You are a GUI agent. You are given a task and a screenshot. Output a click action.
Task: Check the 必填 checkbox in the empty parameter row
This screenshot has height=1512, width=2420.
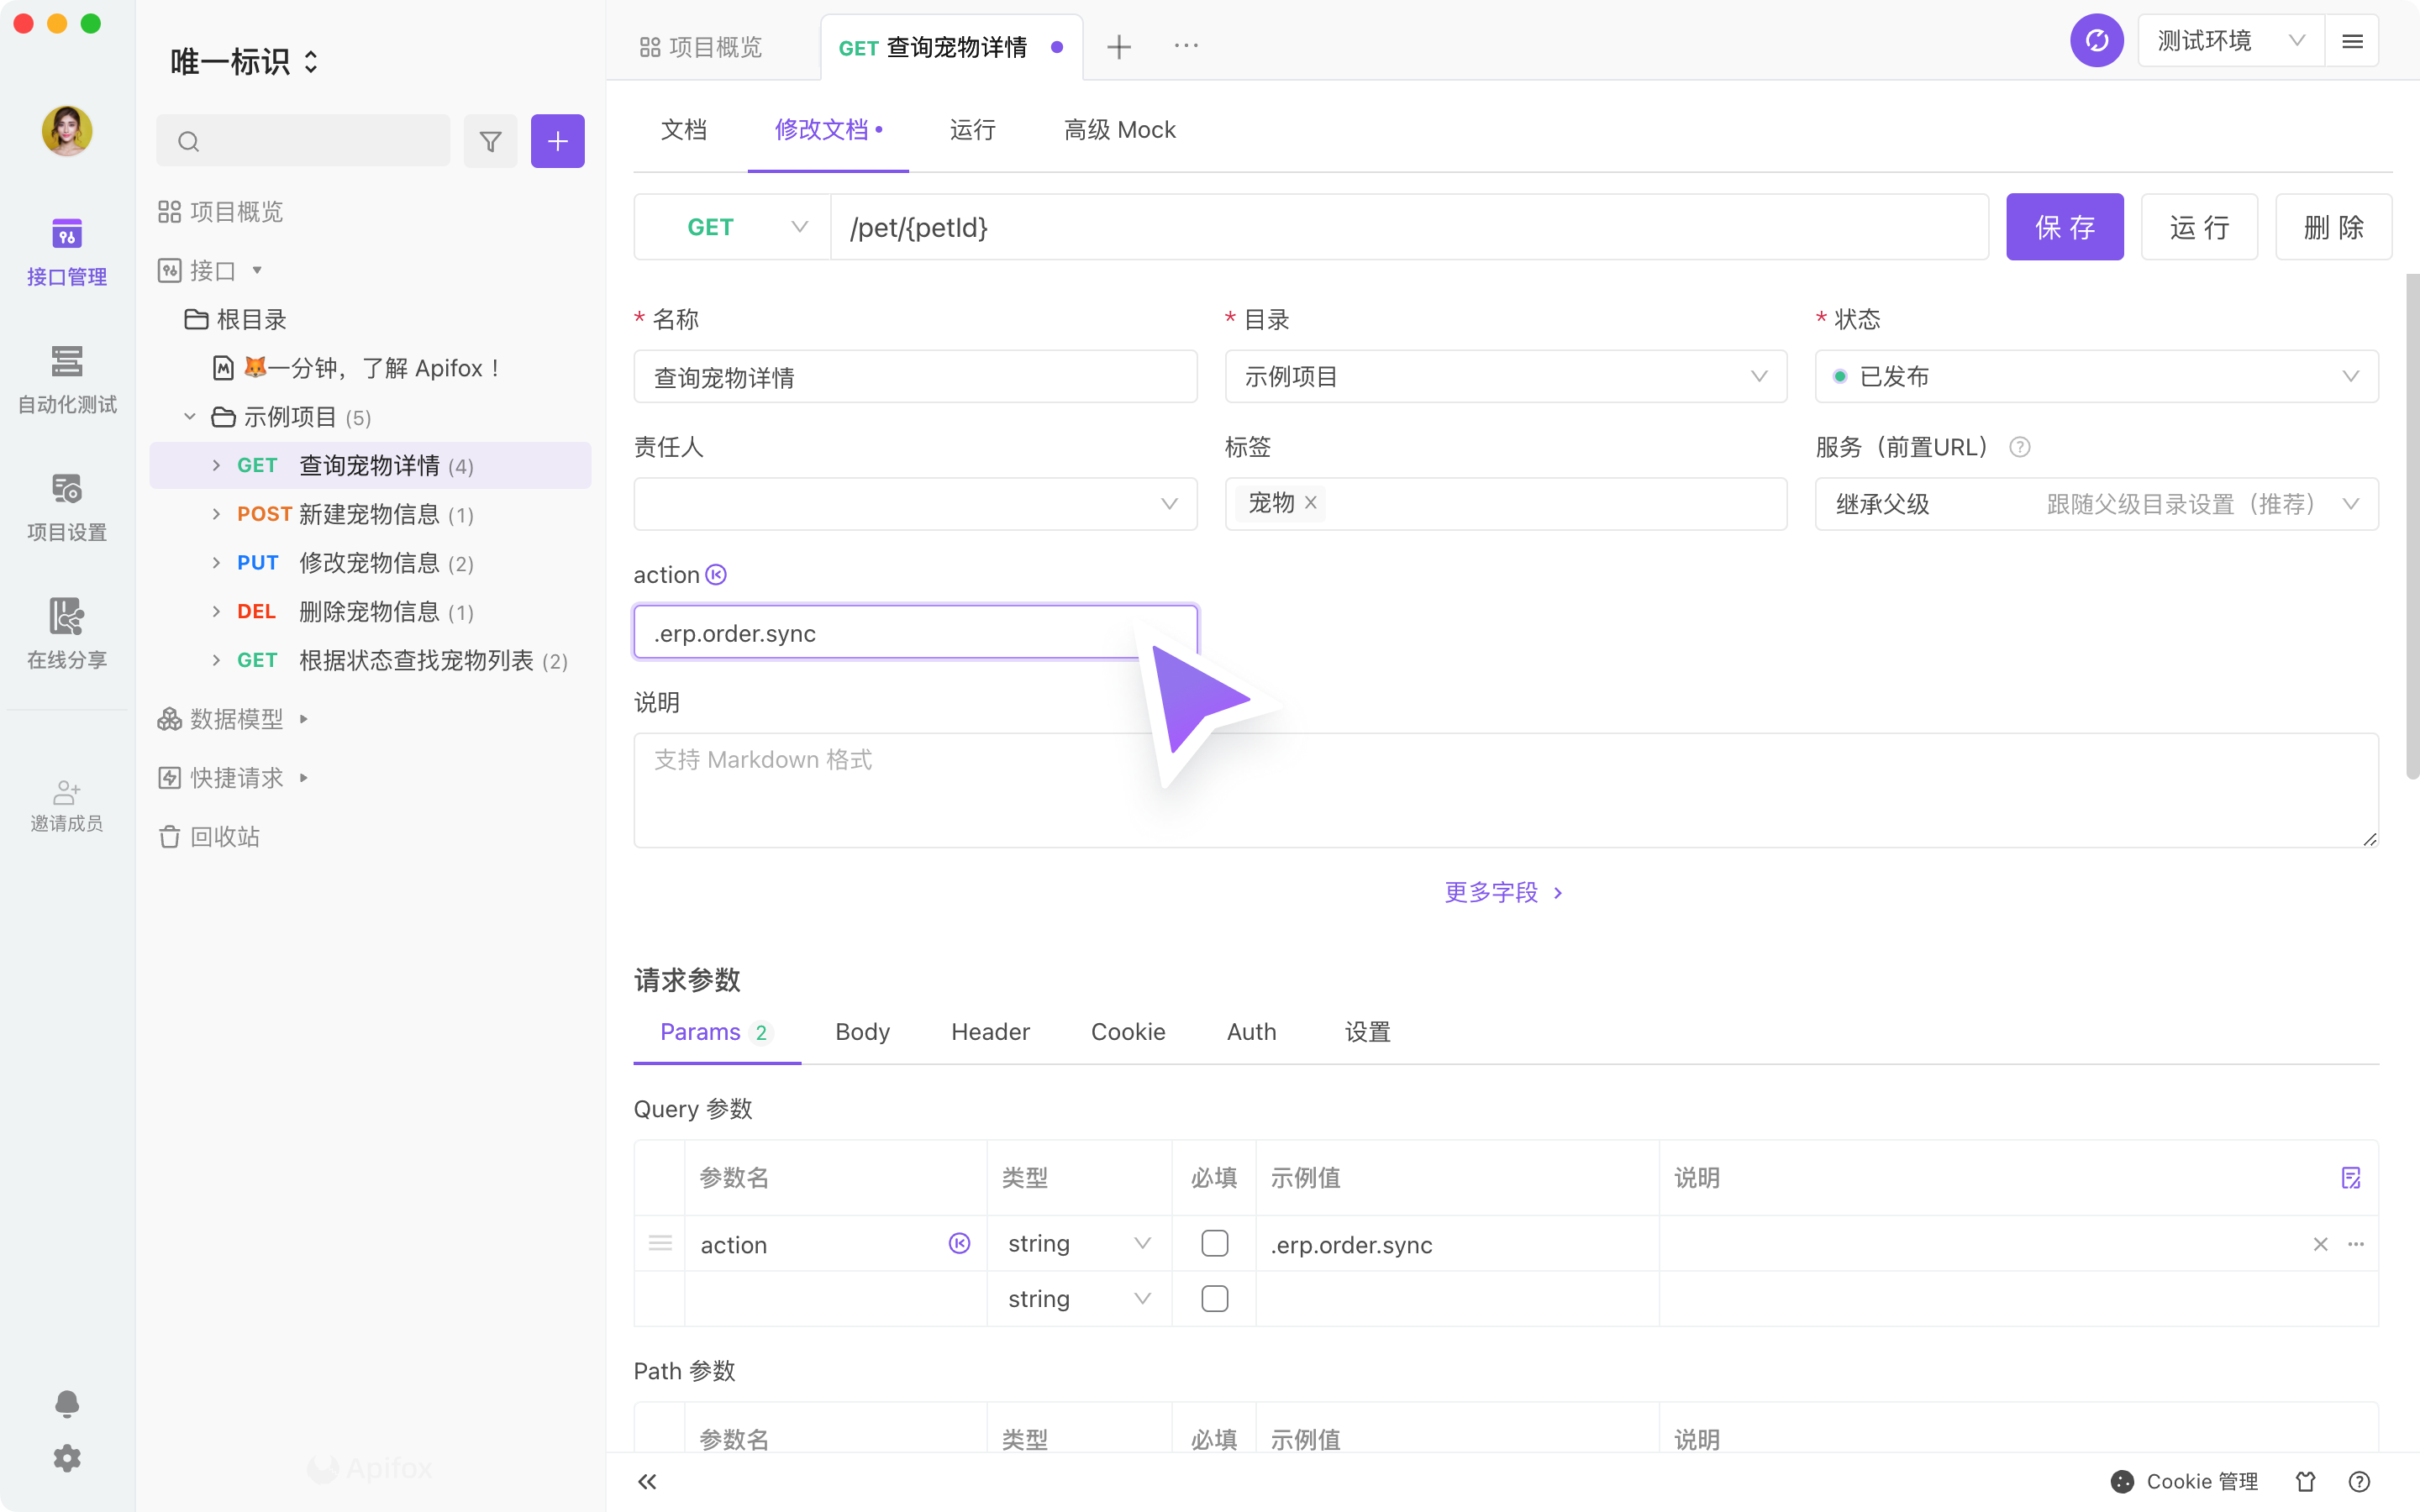tap(1214, 1299)
